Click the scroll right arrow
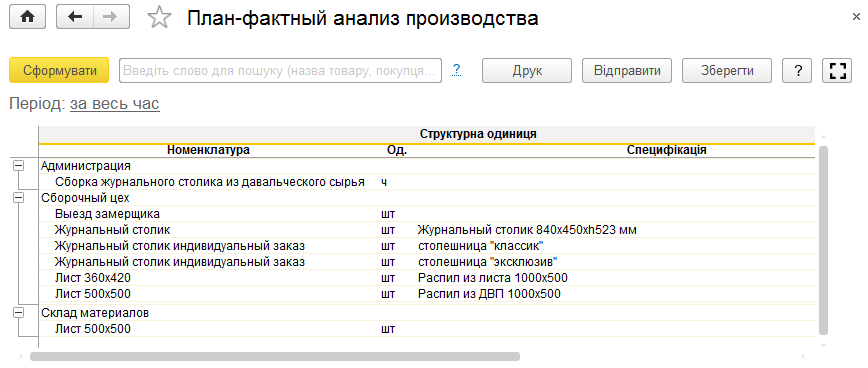This screenshot has width=868, height=368. coord(802,356)
